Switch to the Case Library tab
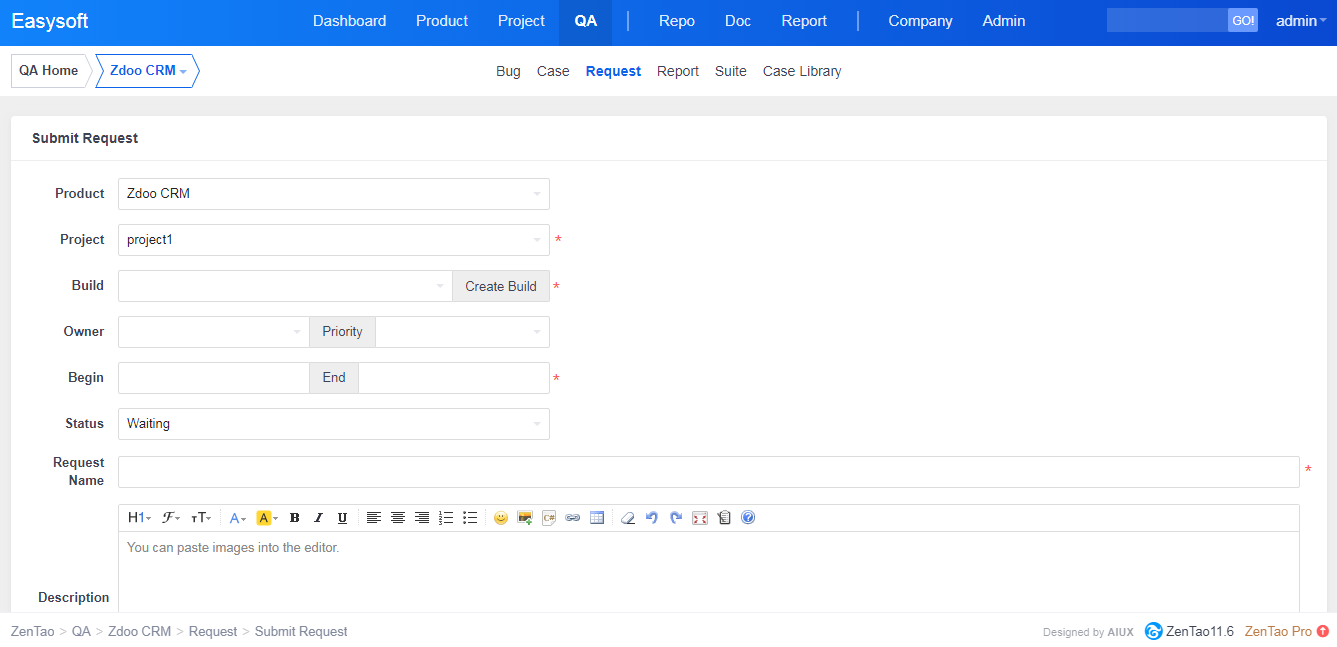Viewport: 1337px width, 647px height. click(x=802, y=71)
